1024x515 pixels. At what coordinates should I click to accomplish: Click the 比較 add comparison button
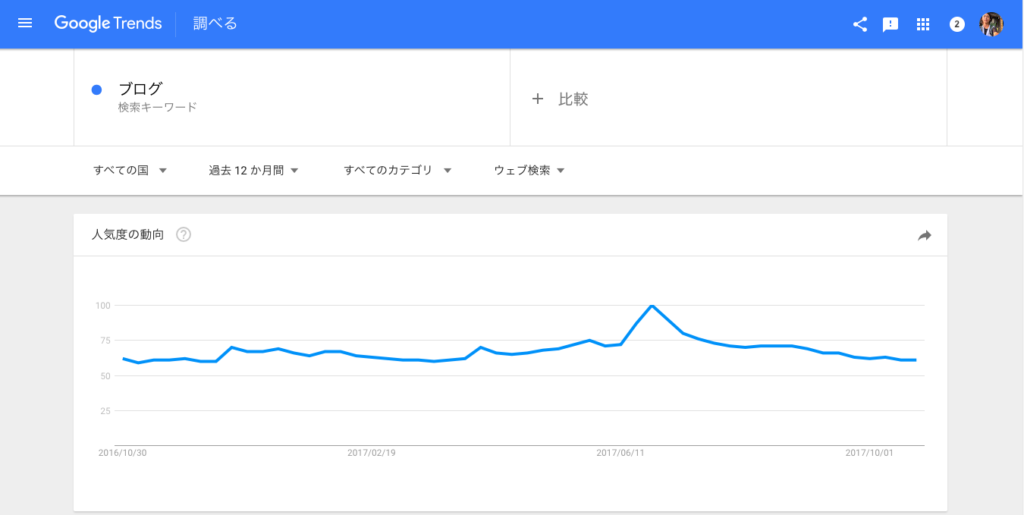(573, 99)
